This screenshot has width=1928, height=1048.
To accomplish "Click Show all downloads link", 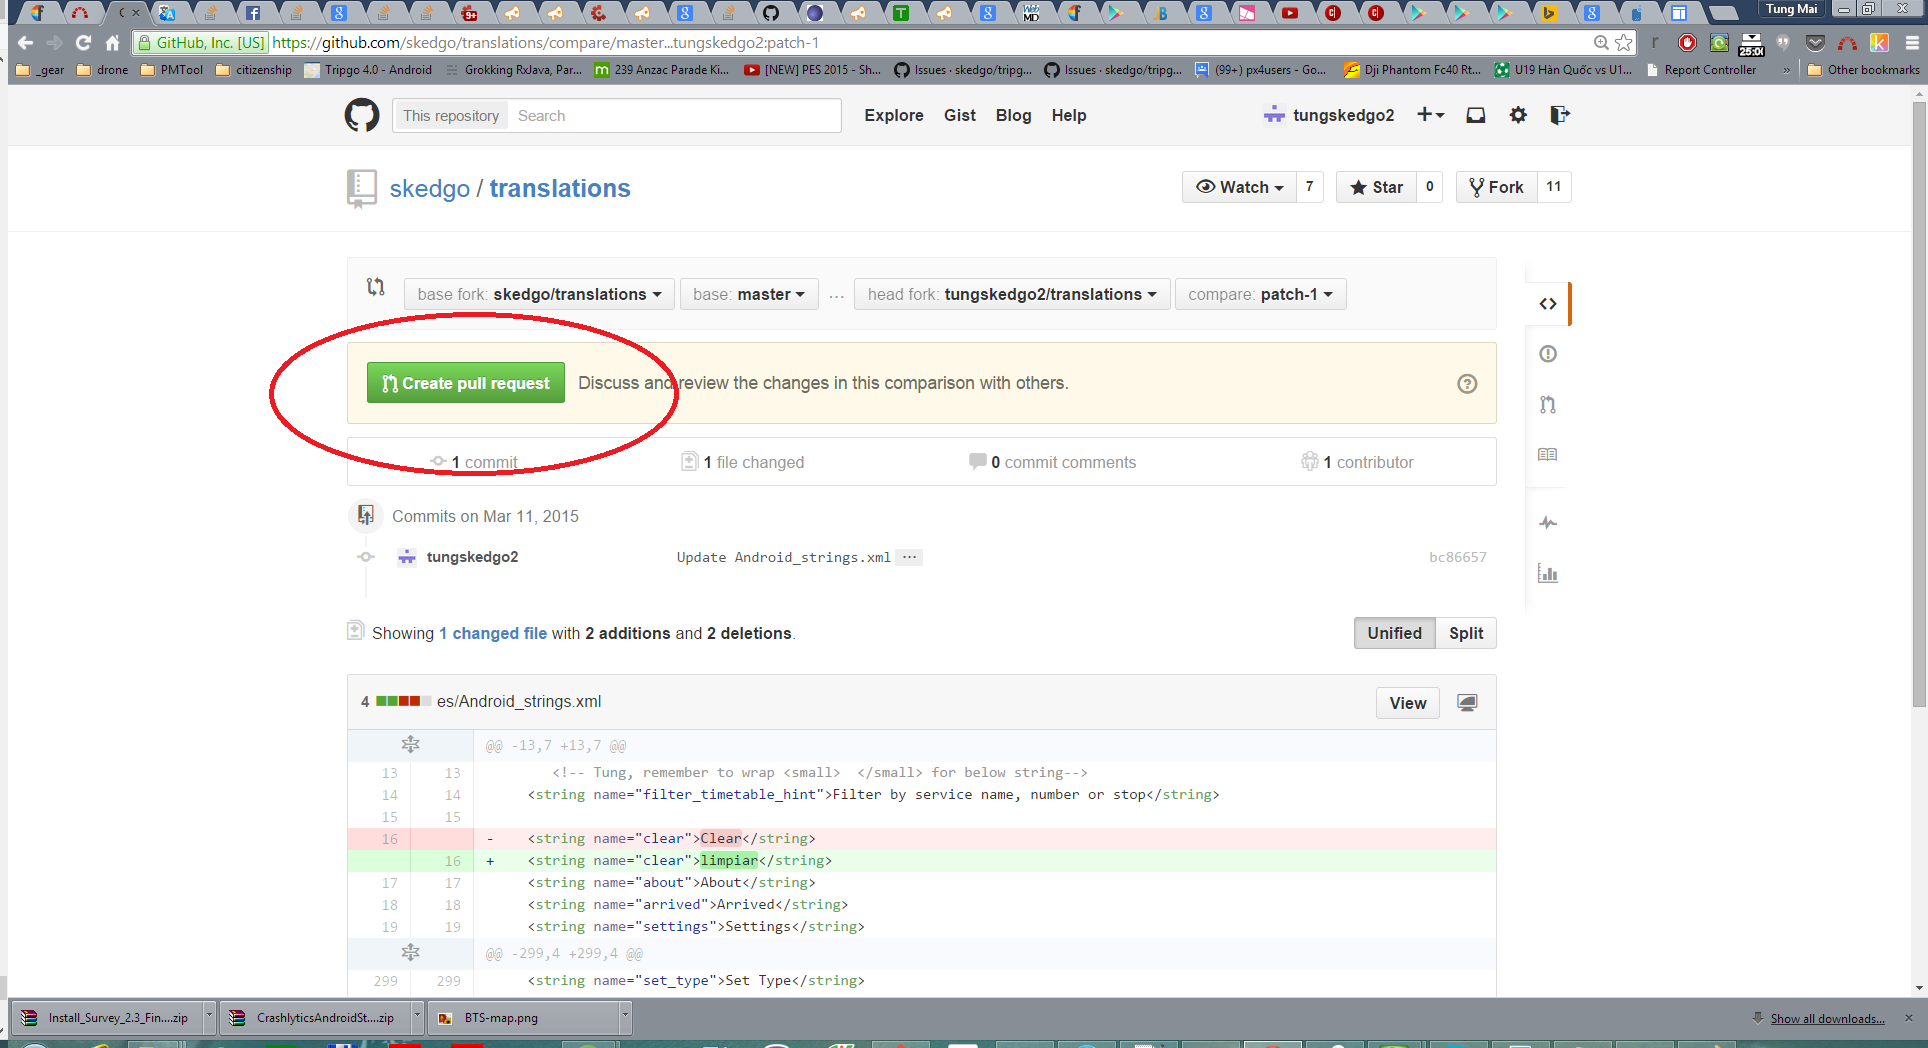I will 1827,1018.
